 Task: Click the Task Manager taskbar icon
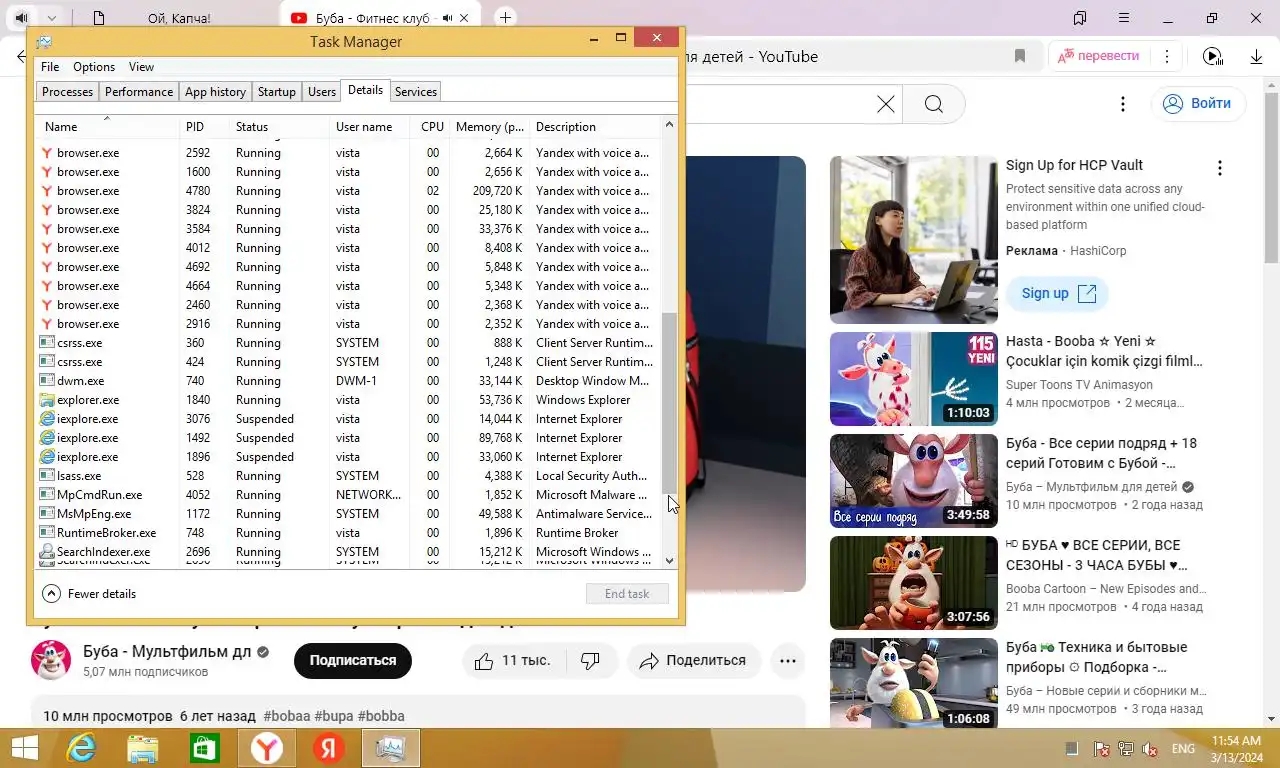pyautogui.click(x=390, y=748)
